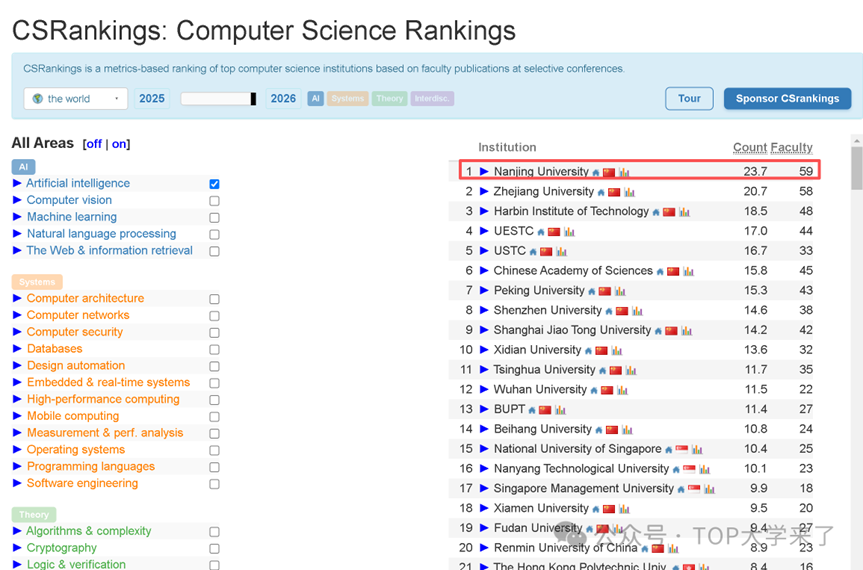This screenshot has width=863, height=570.
Task: Expand Zhejiang University faculty arrow
Action: pyautogui.click(x=484, y=191)
